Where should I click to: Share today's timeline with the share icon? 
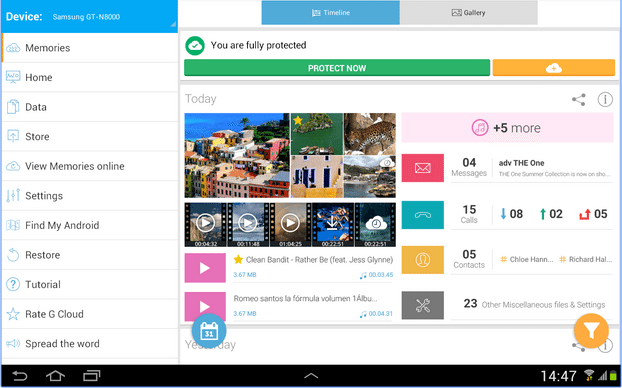579,100
